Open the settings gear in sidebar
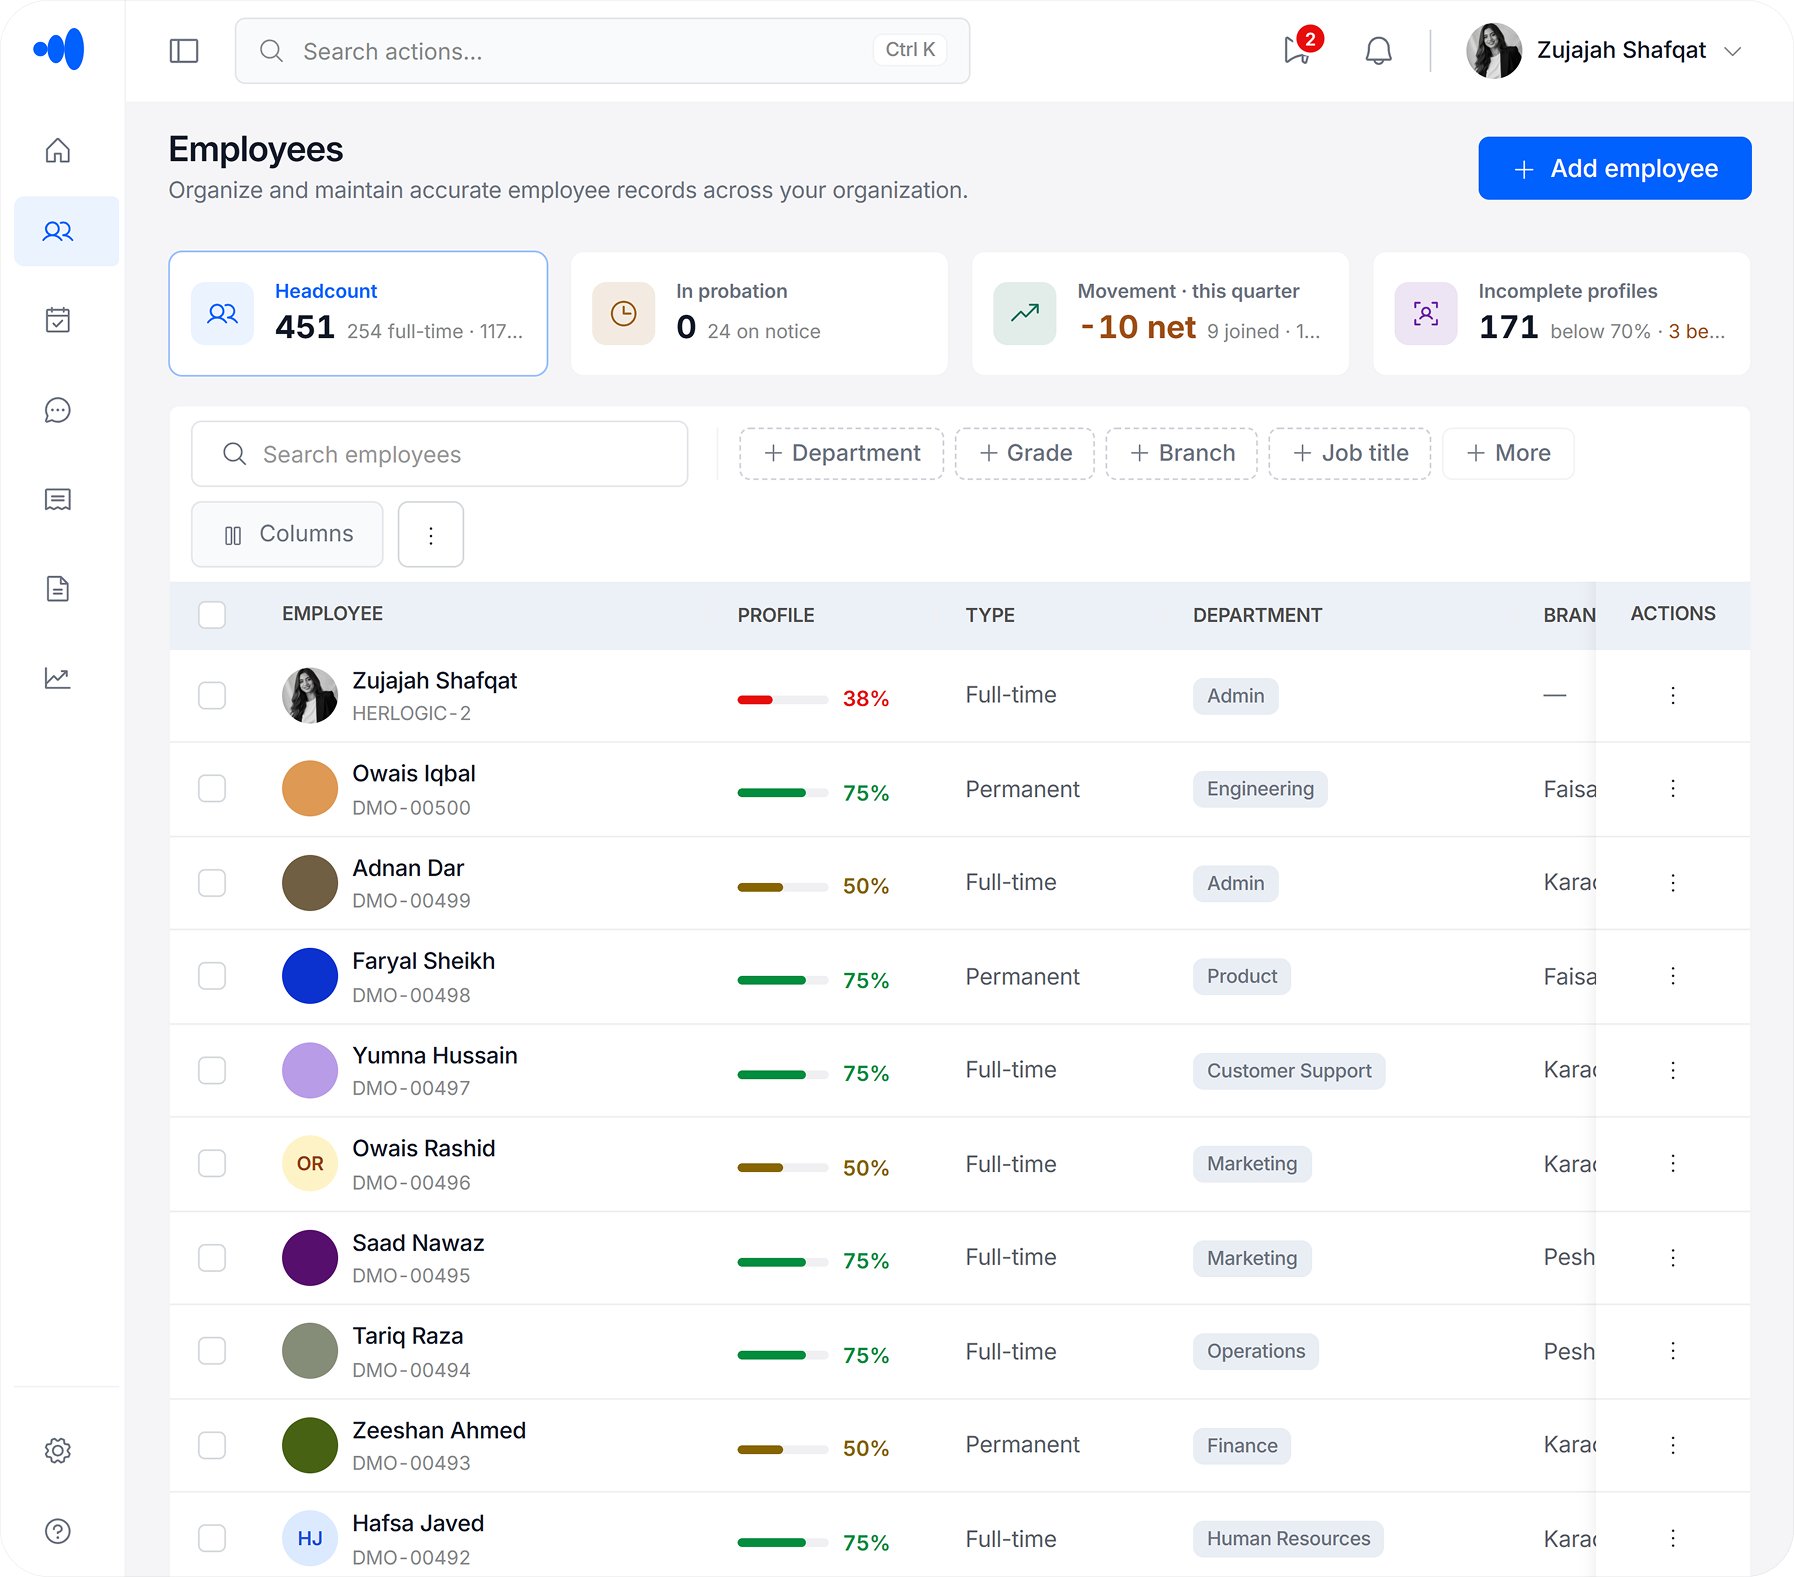The height and width of the screenshot is (1577, 1794). (x=58, y=1451)
